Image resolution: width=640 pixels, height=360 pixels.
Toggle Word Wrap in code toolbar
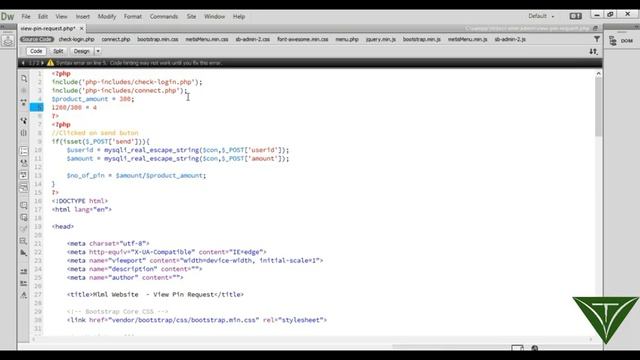(24, 175)
